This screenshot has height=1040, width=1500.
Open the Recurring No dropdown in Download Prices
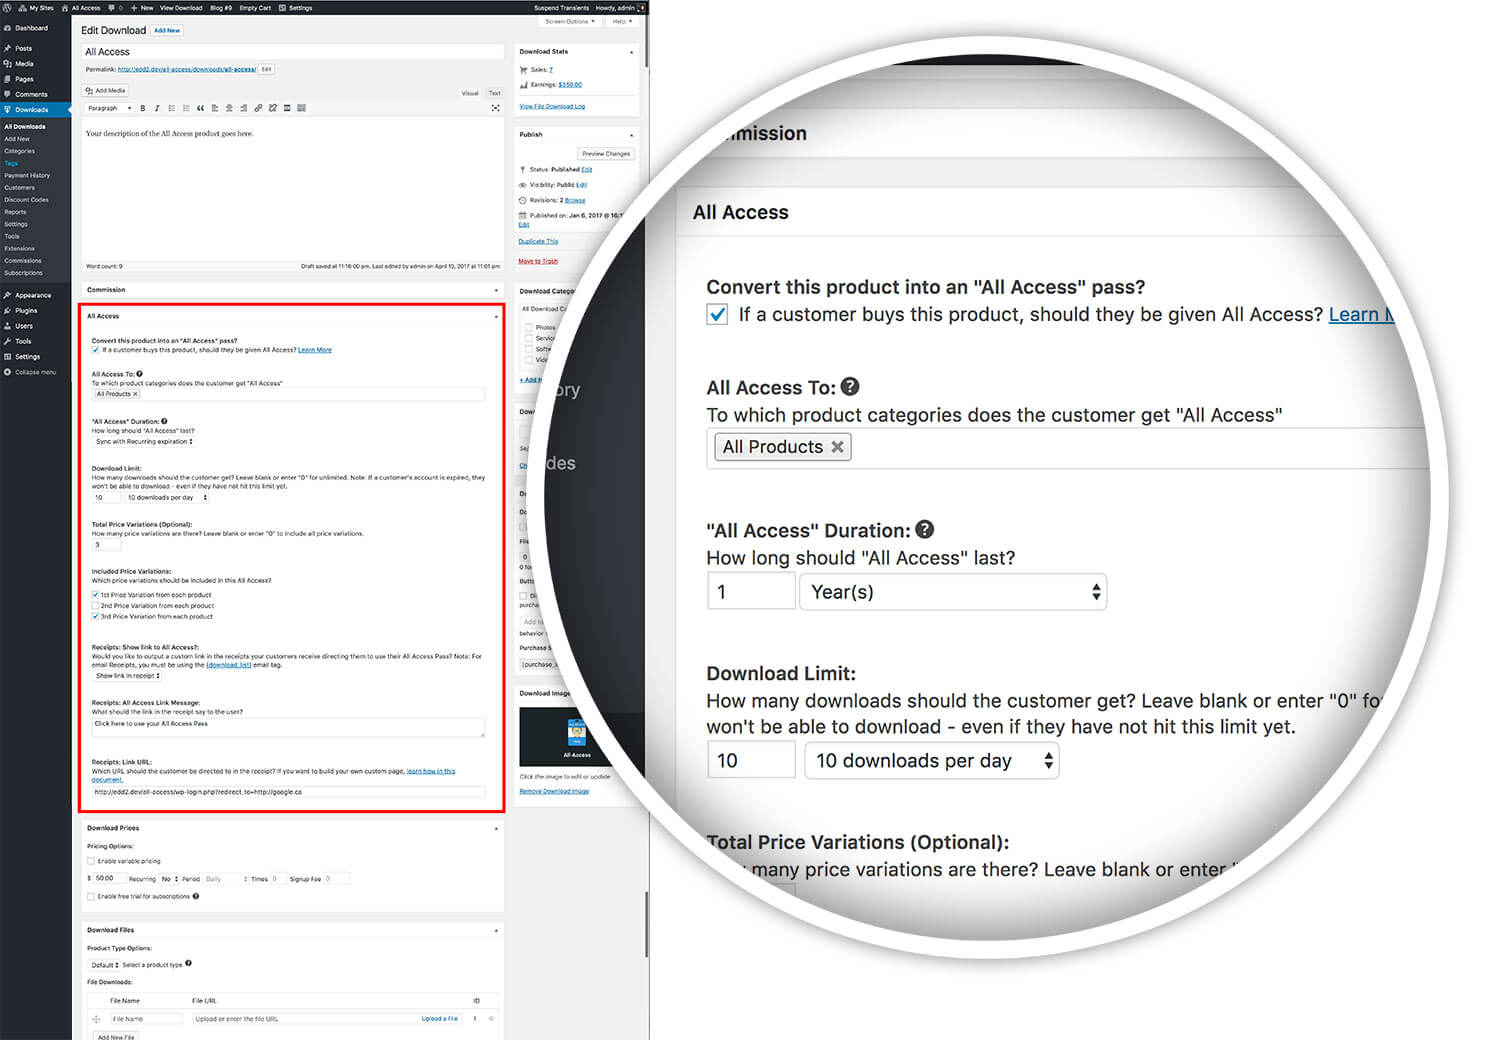169,879
